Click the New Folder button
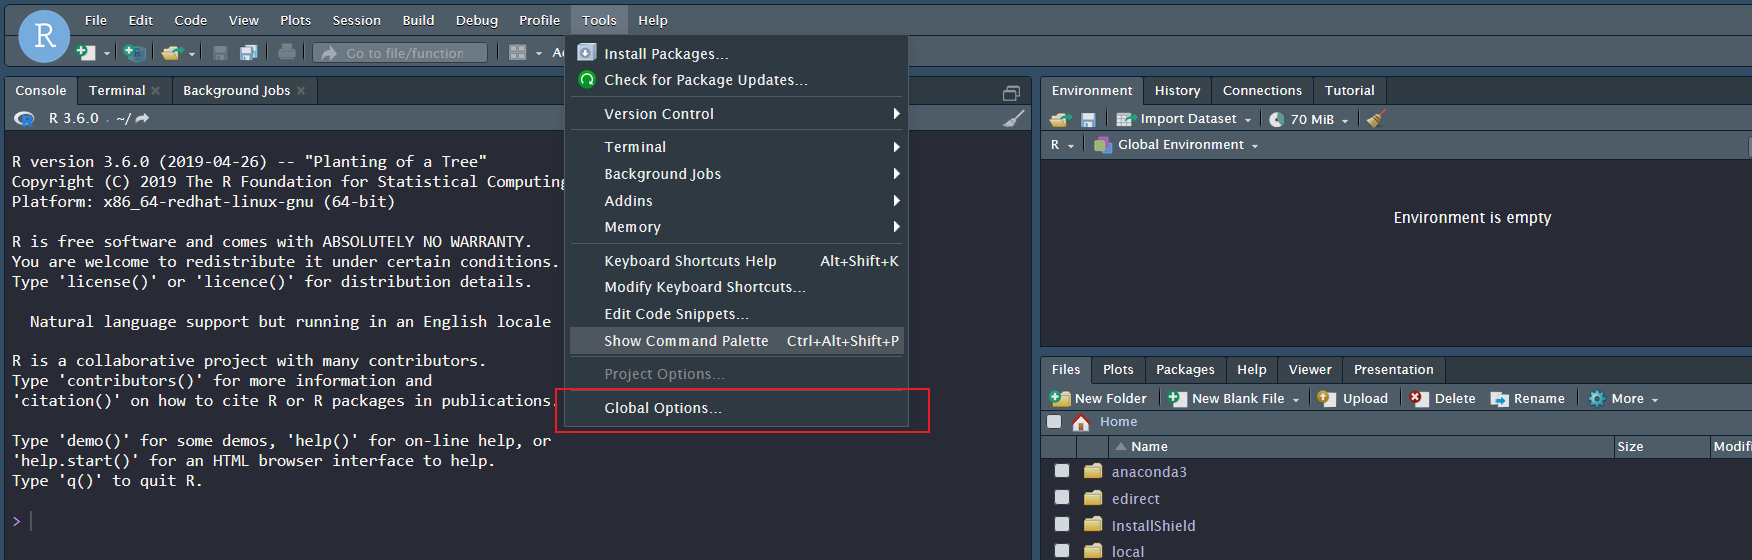 click(x=1099, y=398)
